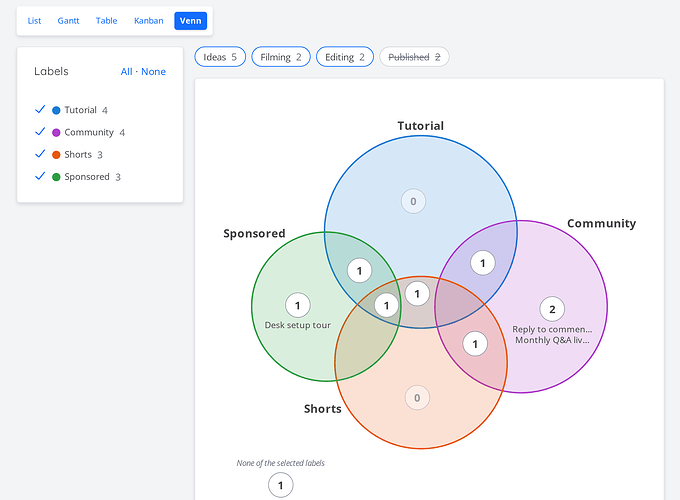Click the Community label name in sidebar
The width and height of the screenshot is (680, 500).
coord(89,132)
